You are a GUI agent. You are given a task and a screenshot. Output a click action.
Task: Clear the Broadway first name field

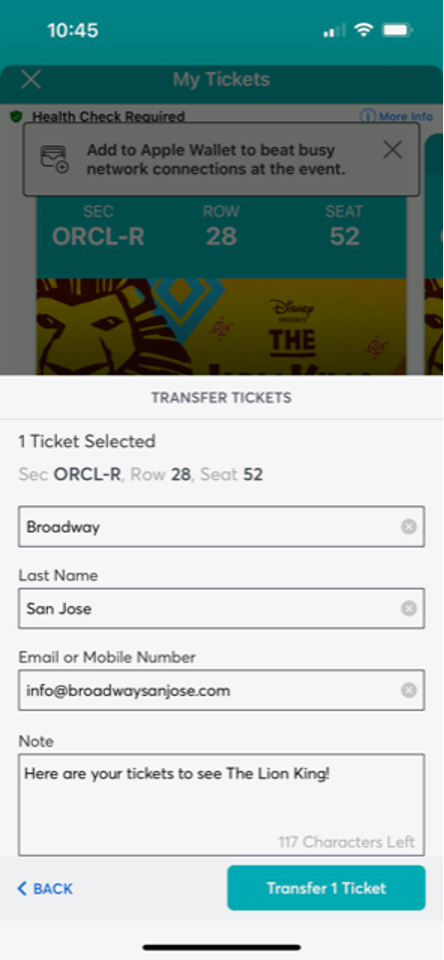coord(408,527)
